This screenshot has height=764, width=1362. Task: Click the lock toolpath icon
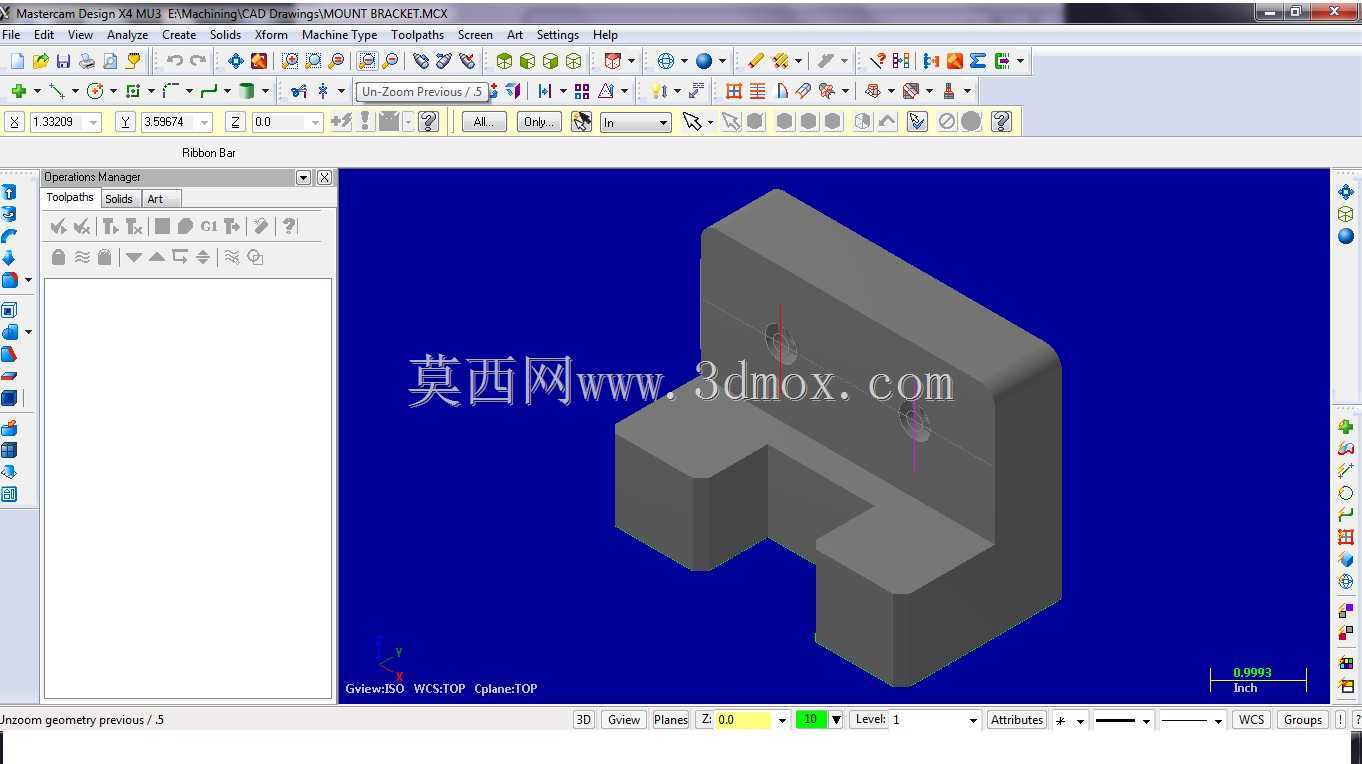[58, 257]
